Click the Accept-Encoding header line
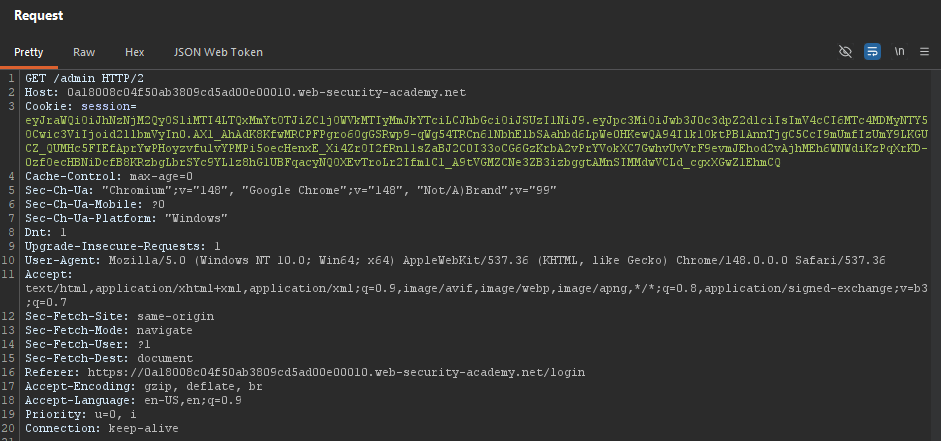941x441 pixels. (x=143, y=386)
